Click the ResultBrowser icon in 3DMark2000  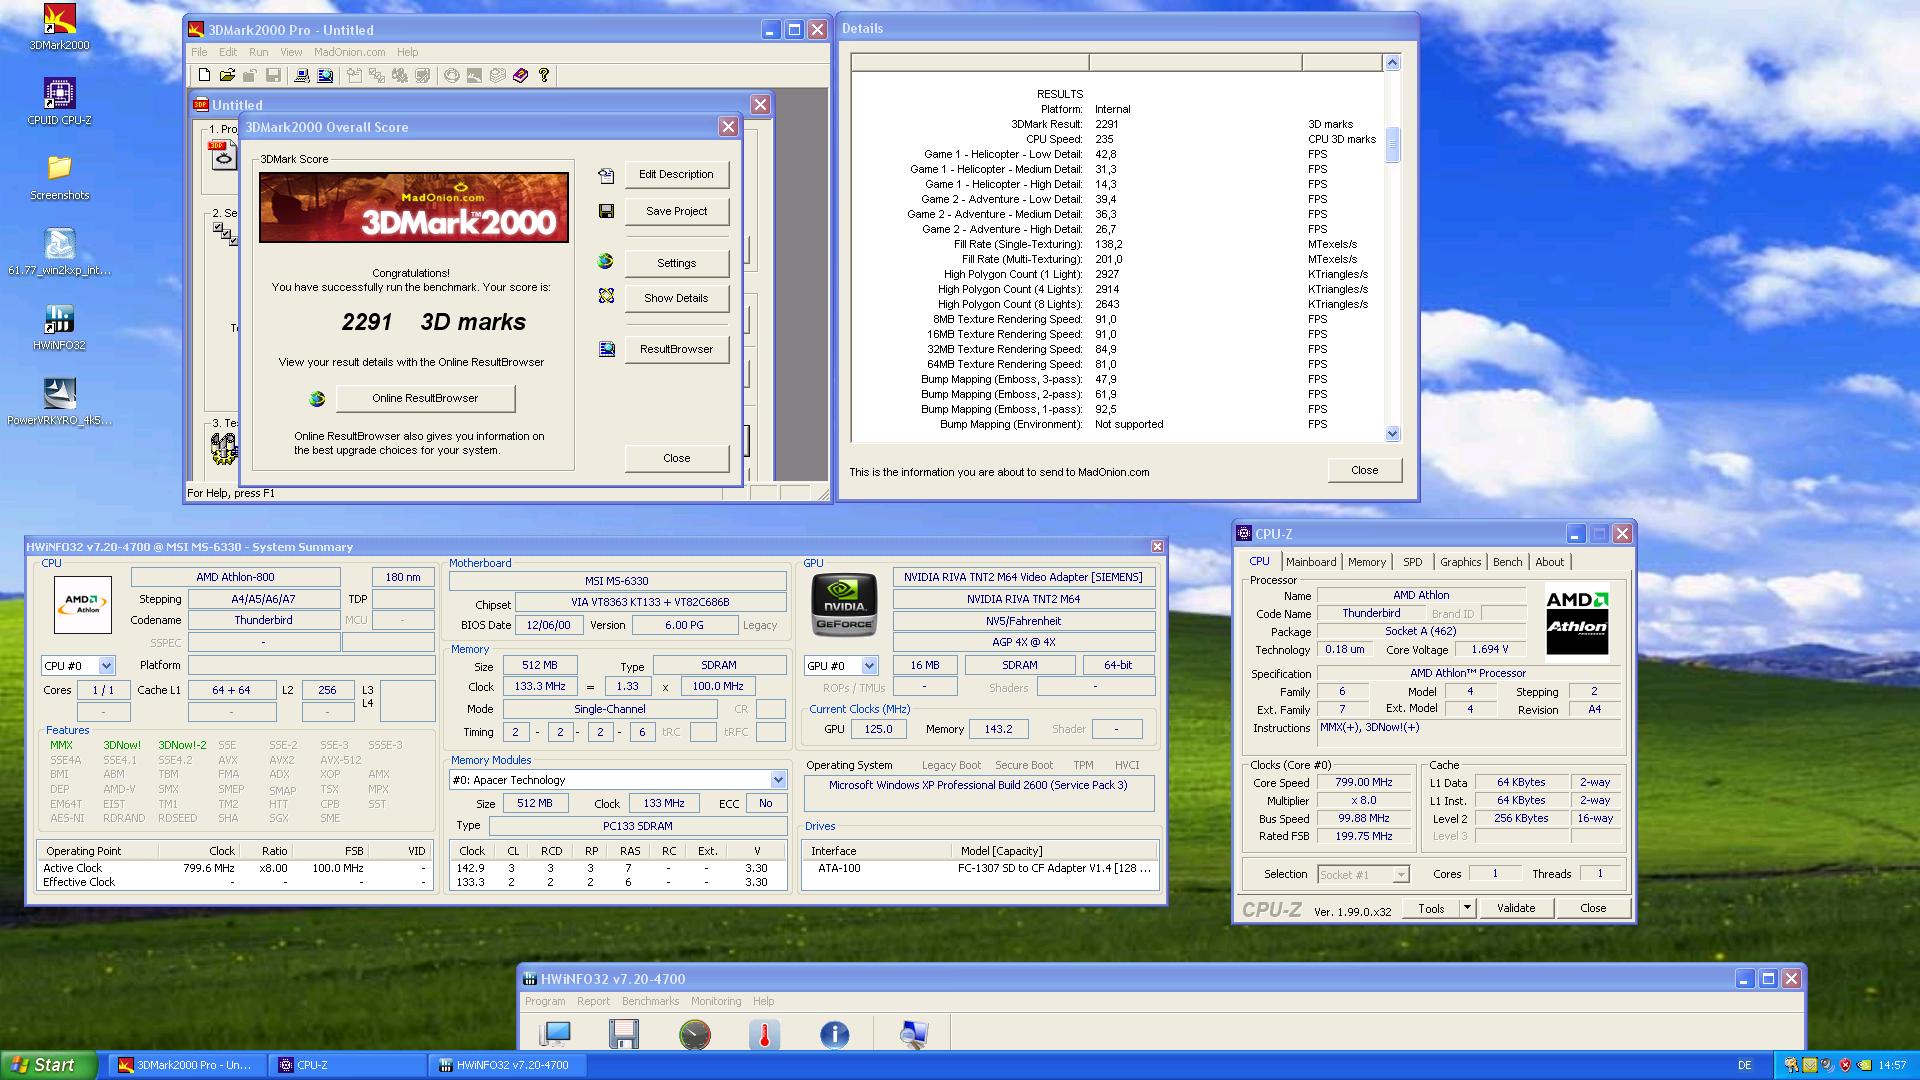(x=605, y=347)
